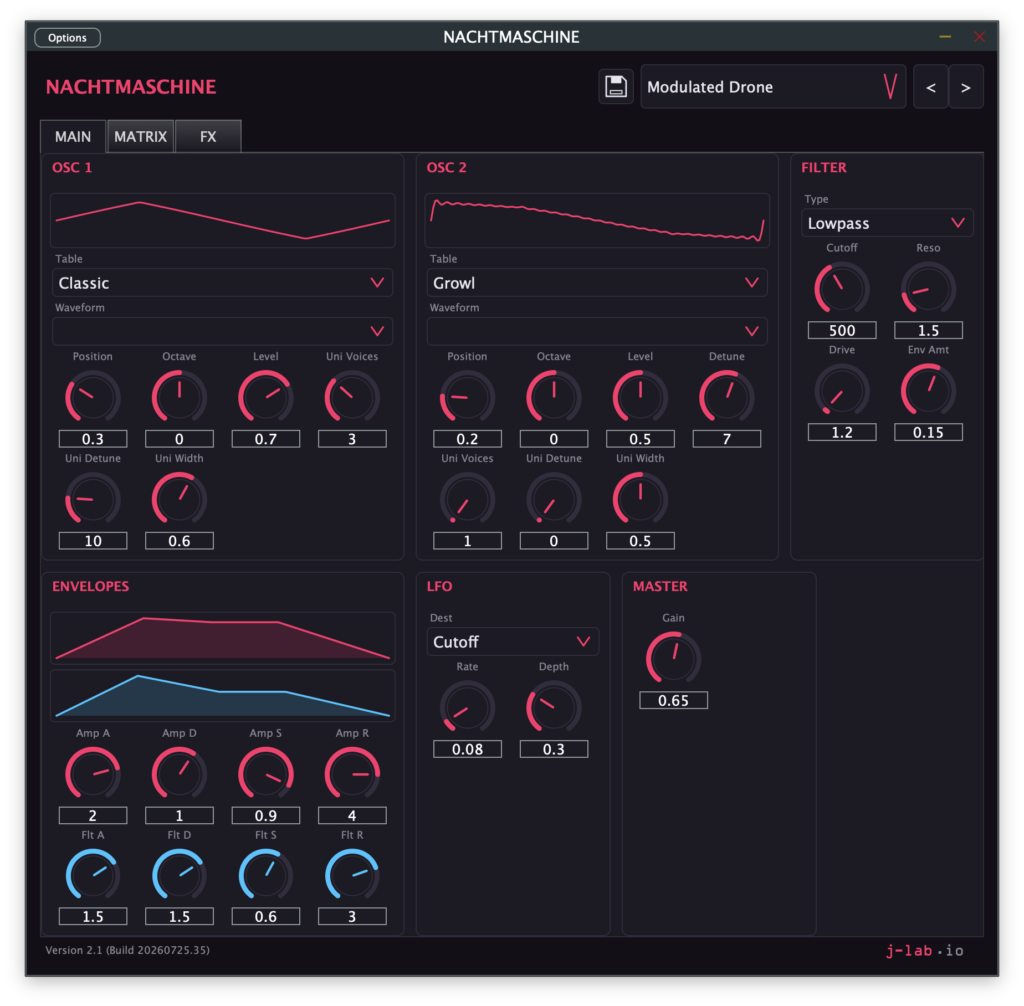1024x1006 pixels.
Task: Click the LFO Depth knob
Action: coord(554,707)
